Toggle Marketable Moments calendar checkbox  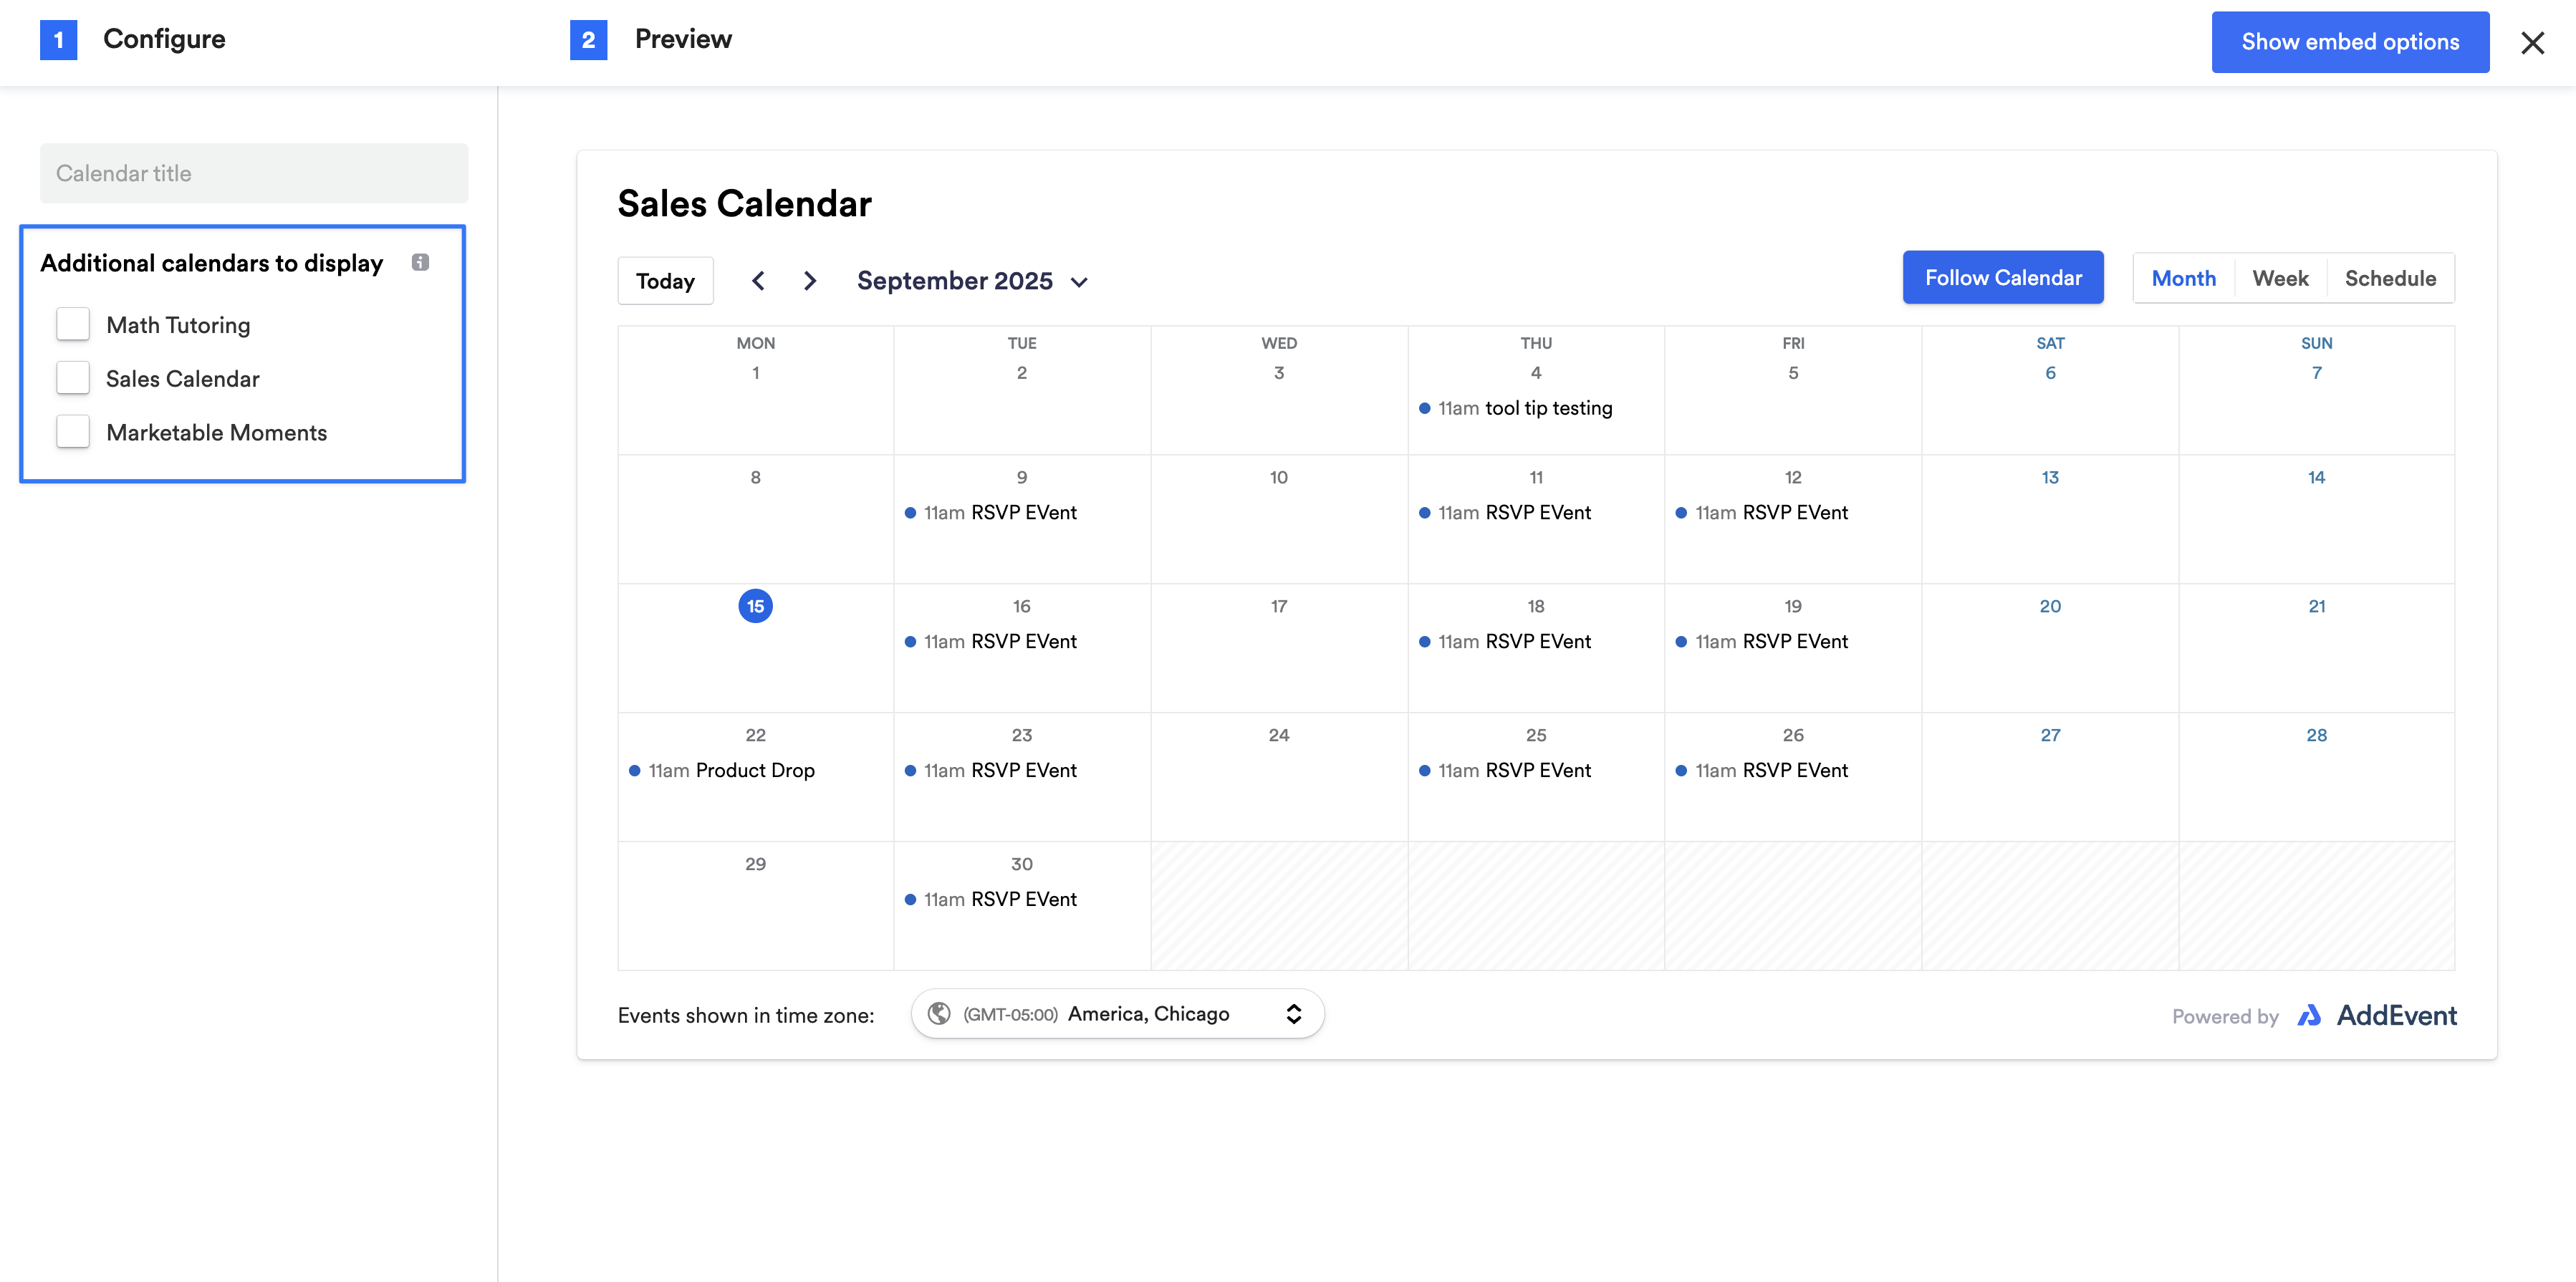click(73, 432)
